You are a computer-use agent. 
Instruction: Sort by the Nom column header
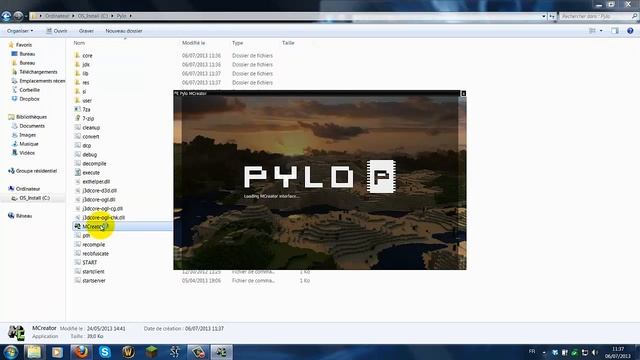pyautogui.click(x=79, y=43)
